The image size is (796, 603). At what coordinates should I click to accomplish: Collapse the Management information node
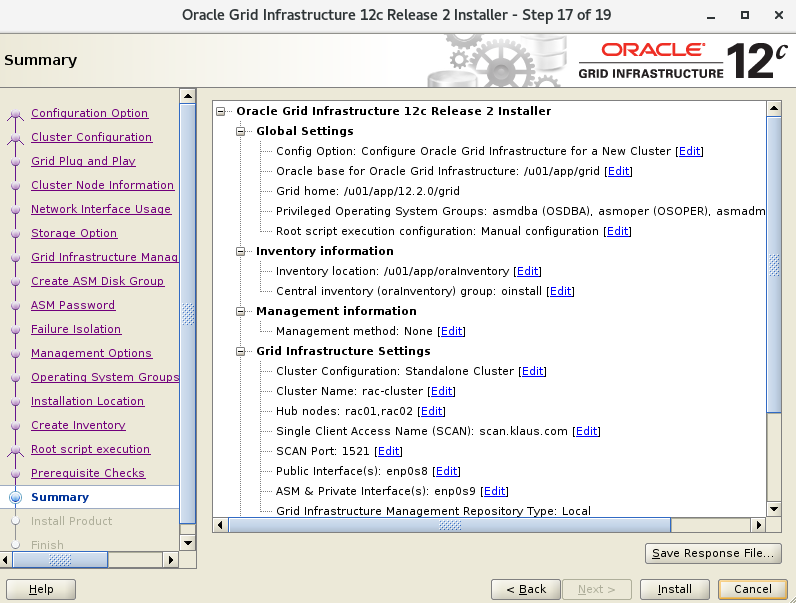tap(241, 311)
